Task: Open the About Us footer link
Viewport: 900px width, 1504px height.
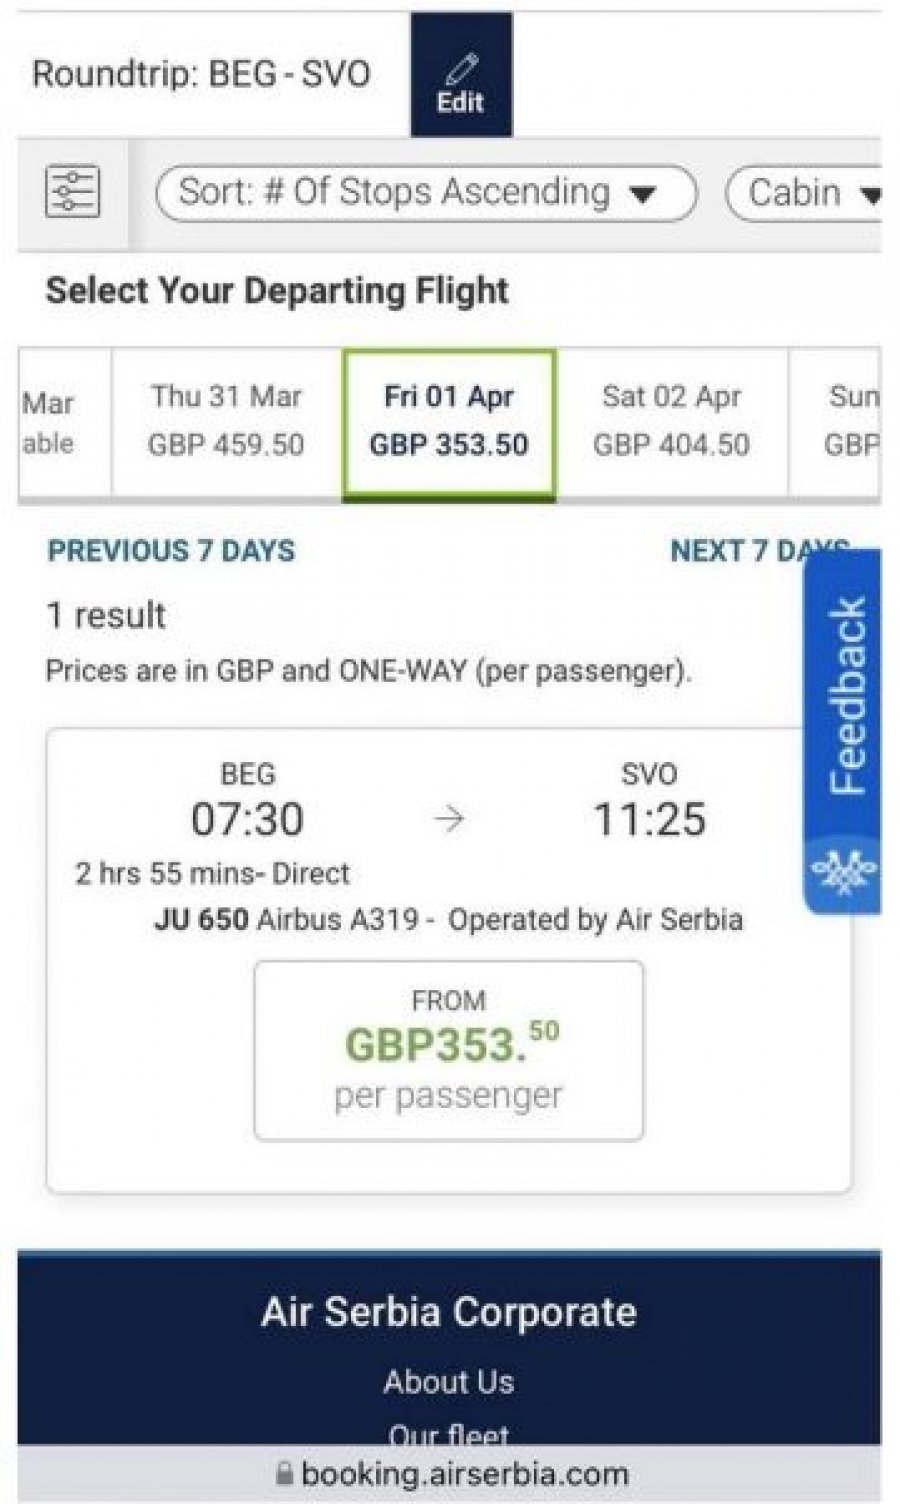Action: click(449, 1381)
